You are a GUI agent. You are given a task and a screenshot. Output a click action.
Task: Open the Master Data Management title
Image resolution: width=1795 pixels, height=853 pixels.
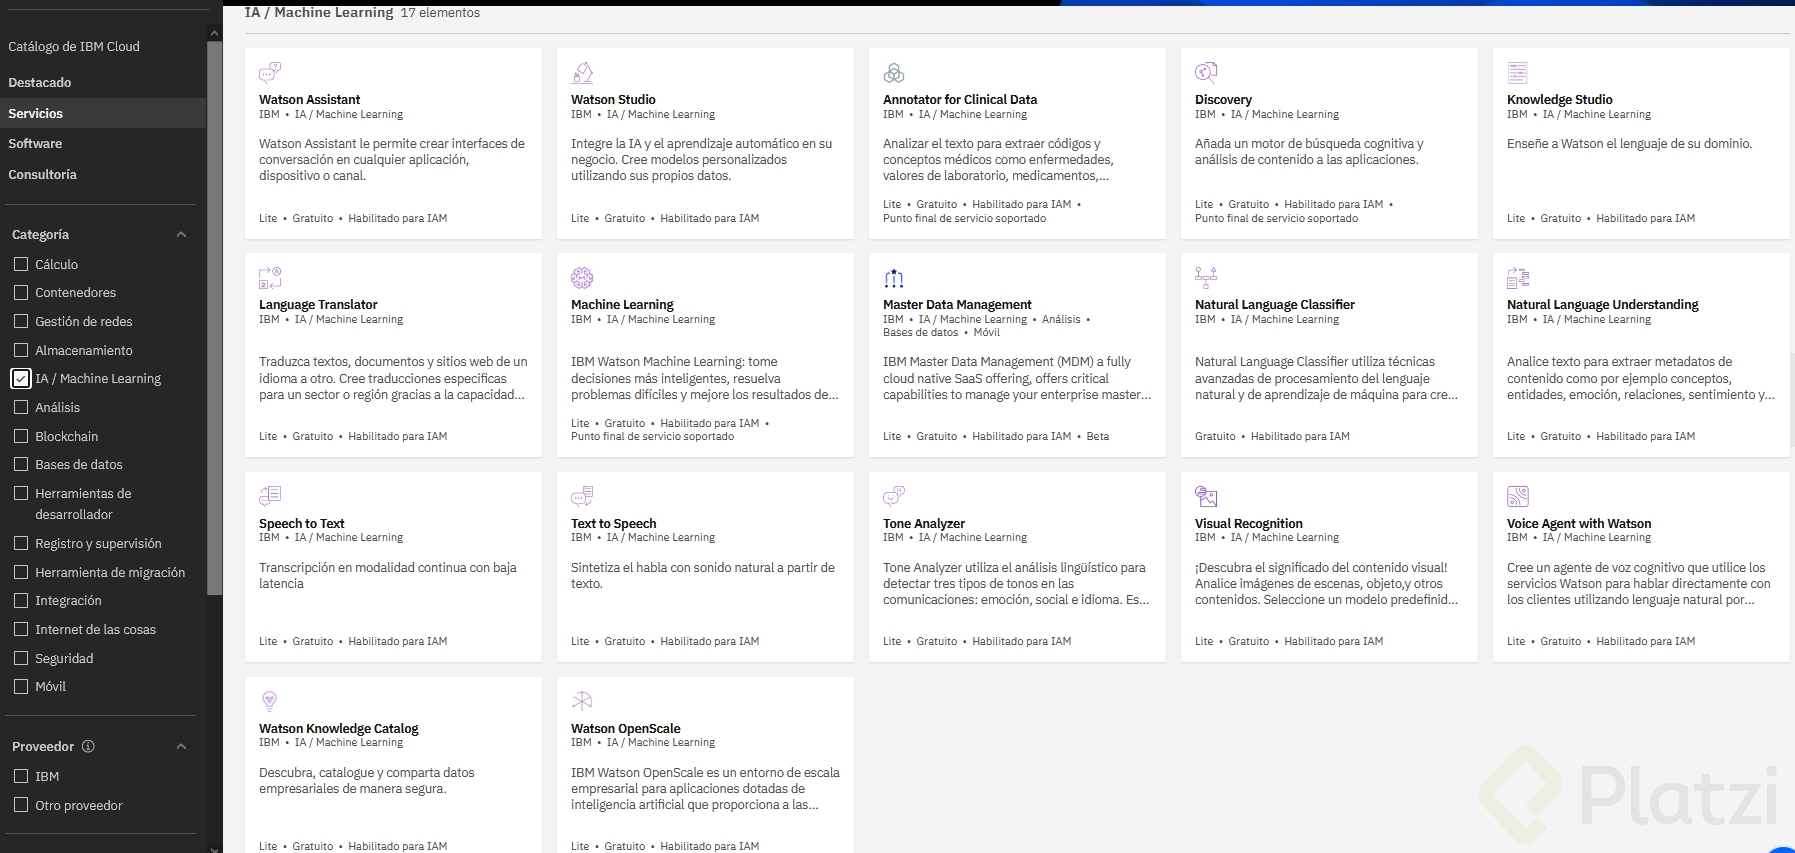(x=957, y=304)
